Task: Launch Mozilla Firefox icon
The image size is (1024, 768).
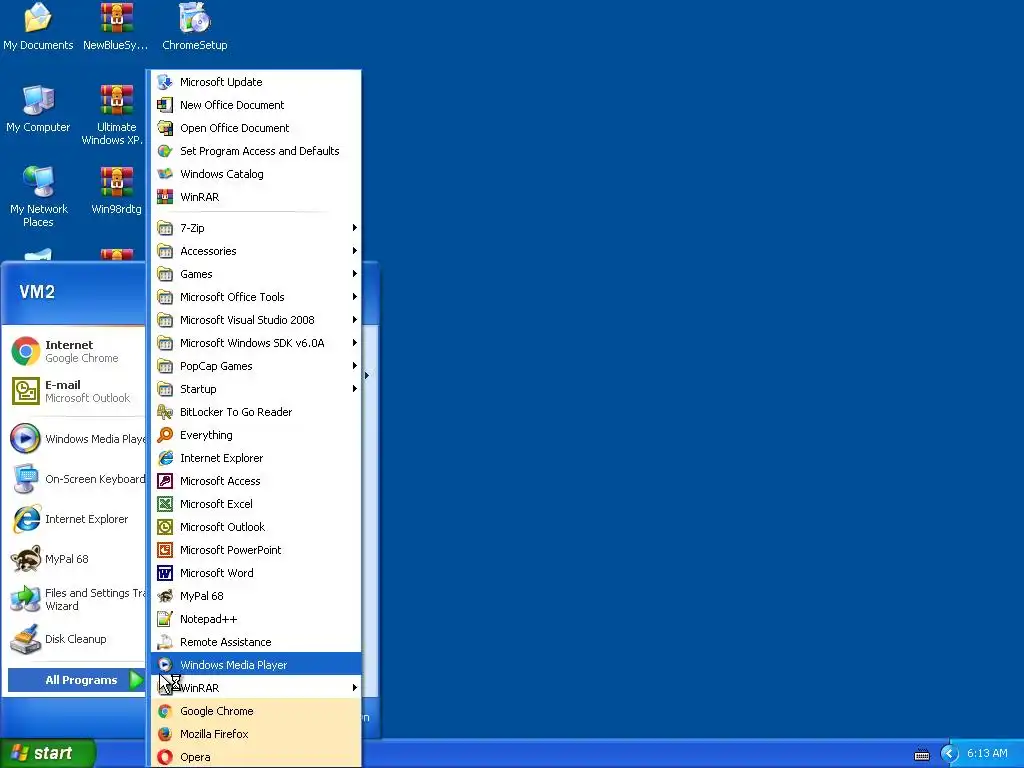Action: point(165,734)
